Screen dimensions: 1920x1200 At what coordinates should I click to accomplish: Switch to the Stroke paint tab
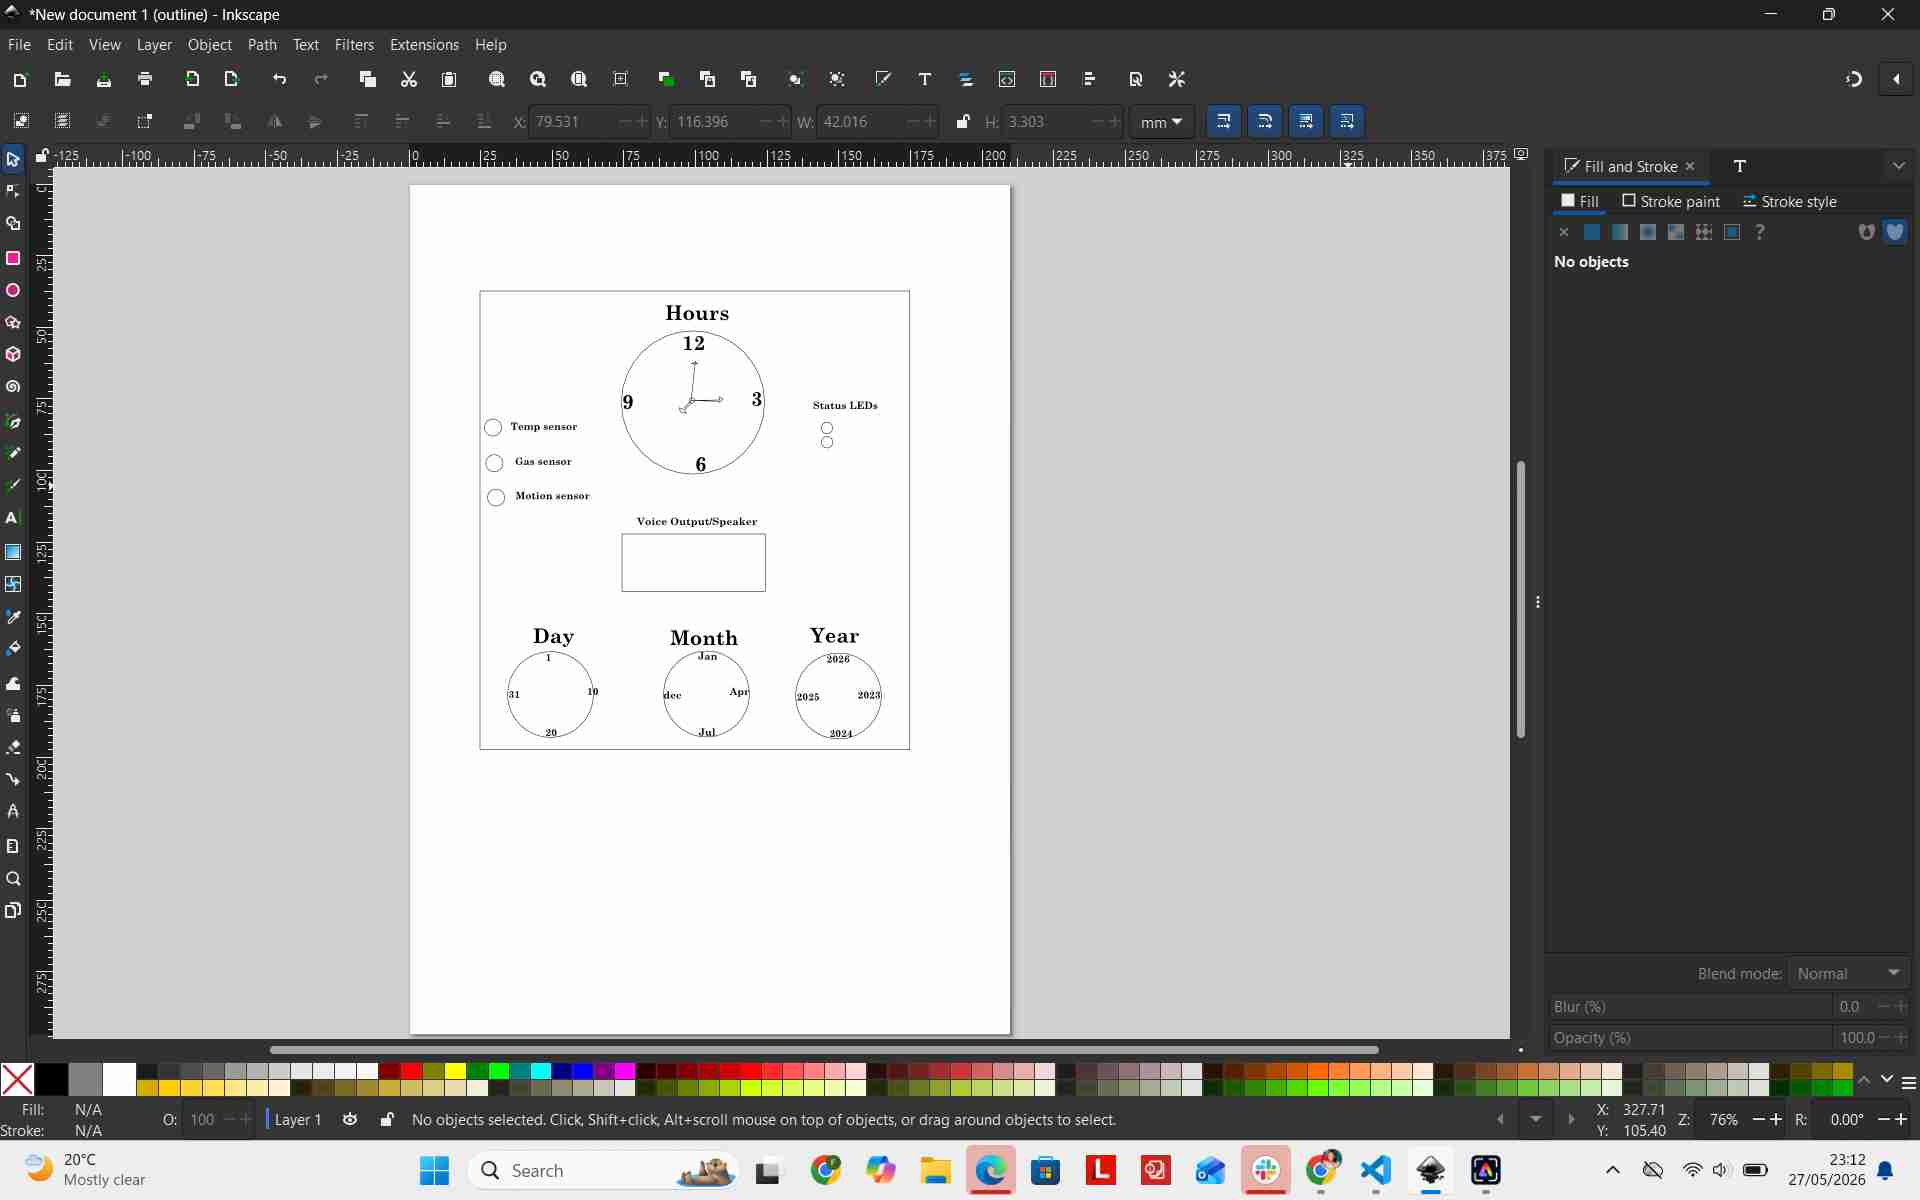(x=1671, y=201)
